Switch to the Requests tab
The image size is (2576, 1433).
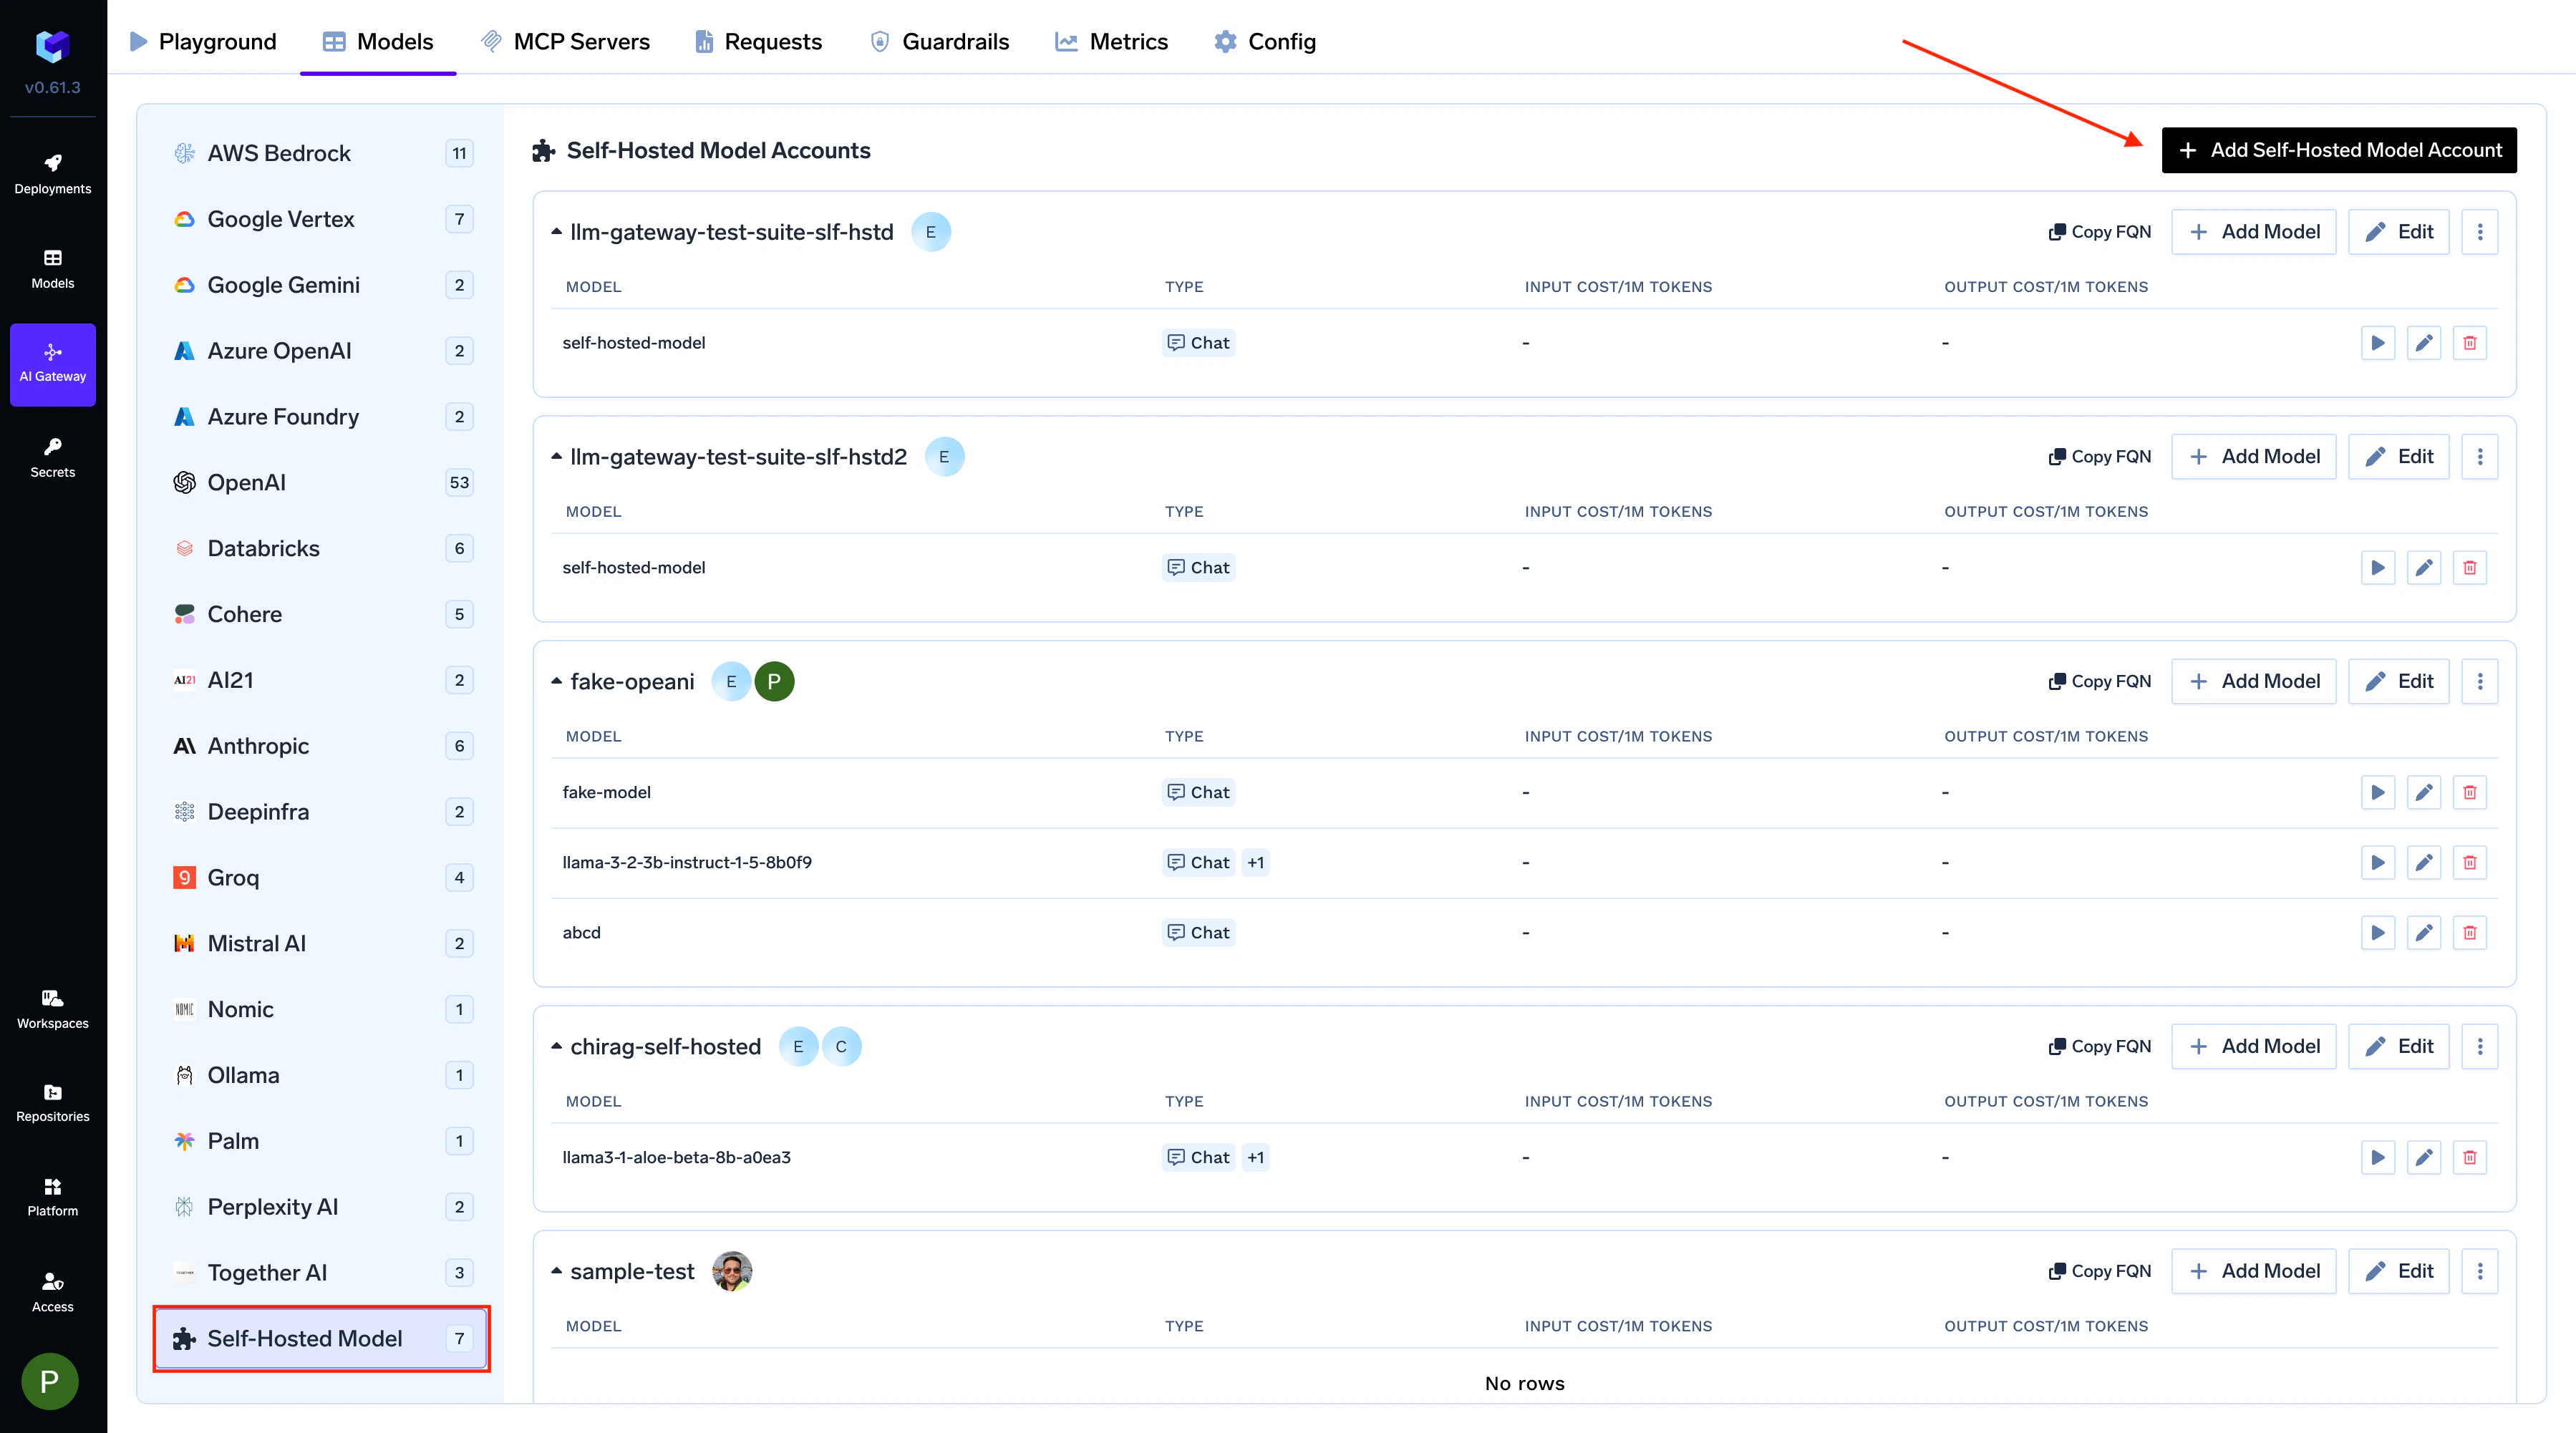758,41
